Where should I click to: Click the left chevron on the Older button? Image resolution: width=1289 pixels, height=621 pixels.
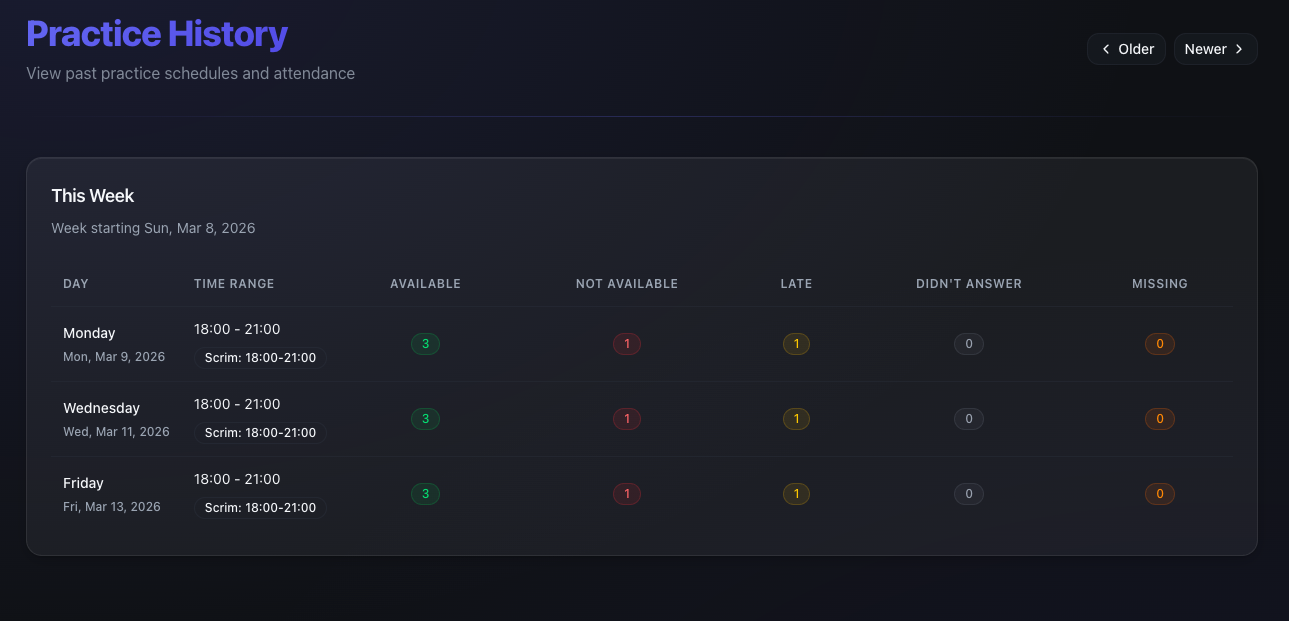click(x=1106, y=48)
